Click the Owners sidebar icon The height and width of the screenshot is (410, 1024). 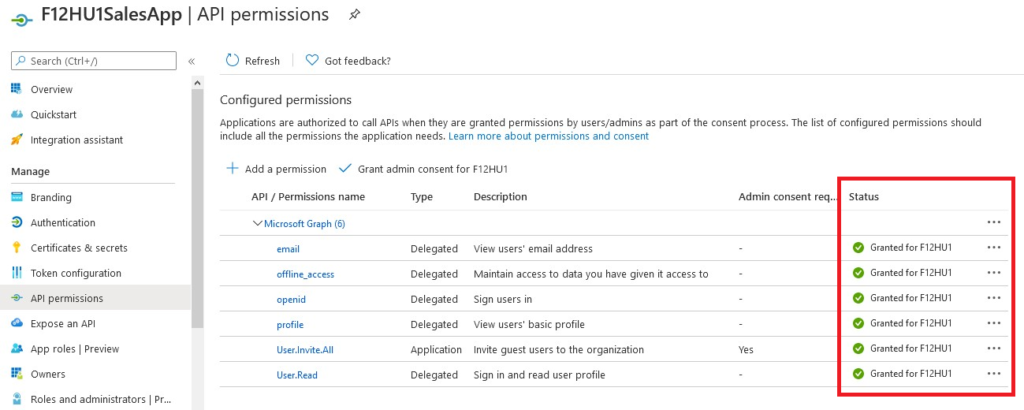(17, 374)
